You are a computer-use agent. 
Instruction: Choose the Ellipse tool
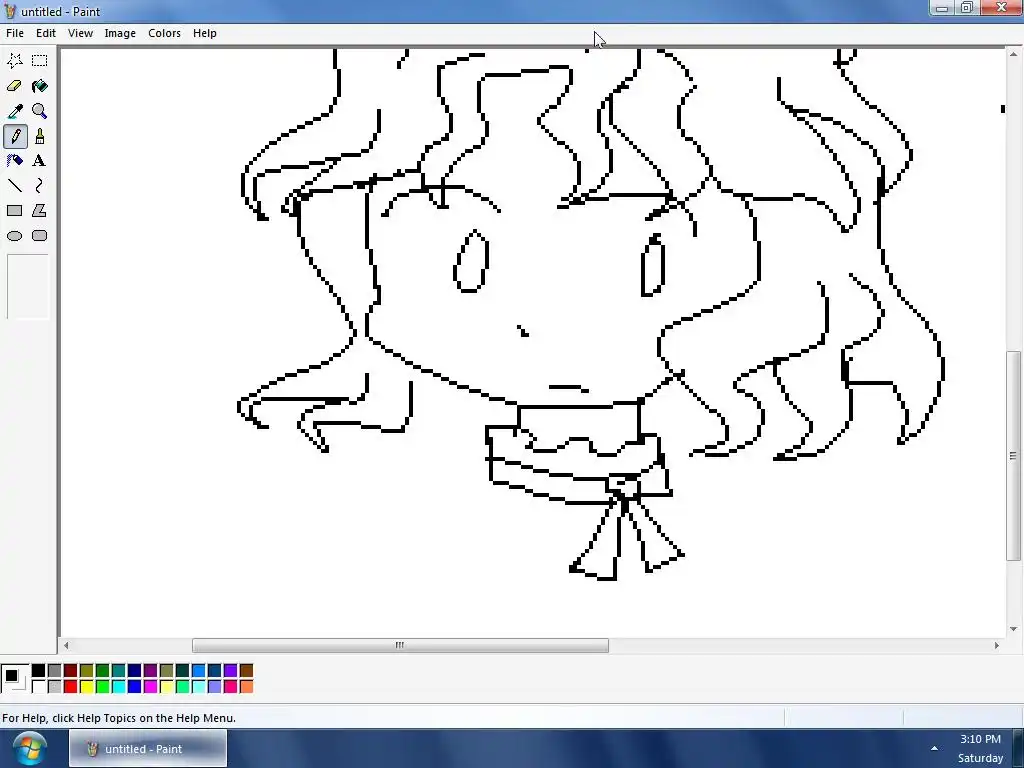click(x=14, y=236)
